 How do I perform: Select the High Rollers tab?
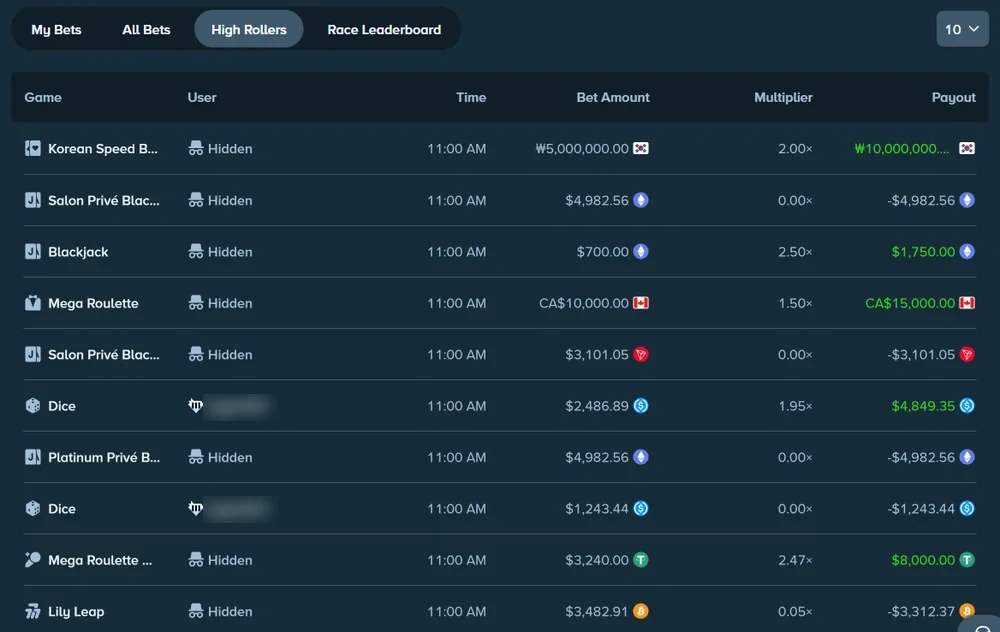pos(249,29)
